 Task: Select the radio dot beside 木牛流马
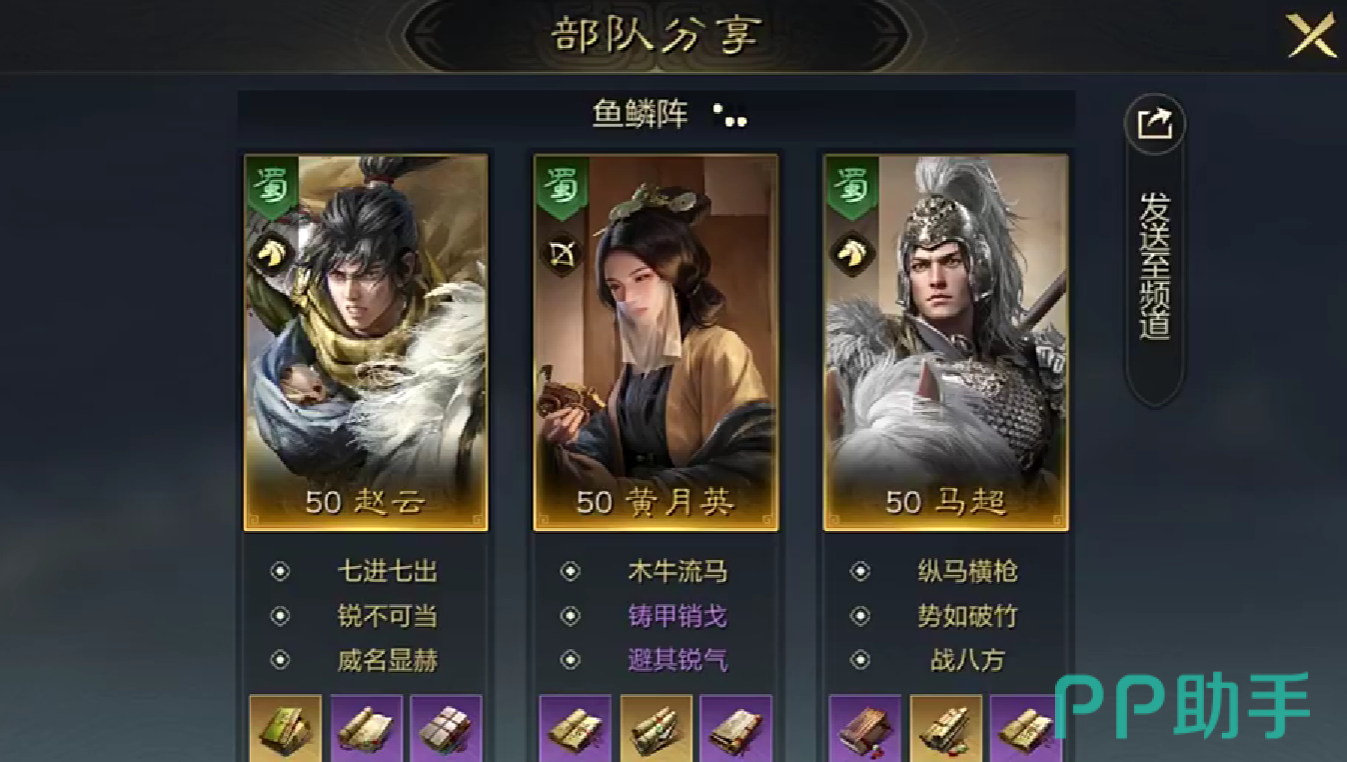point(570,571)
